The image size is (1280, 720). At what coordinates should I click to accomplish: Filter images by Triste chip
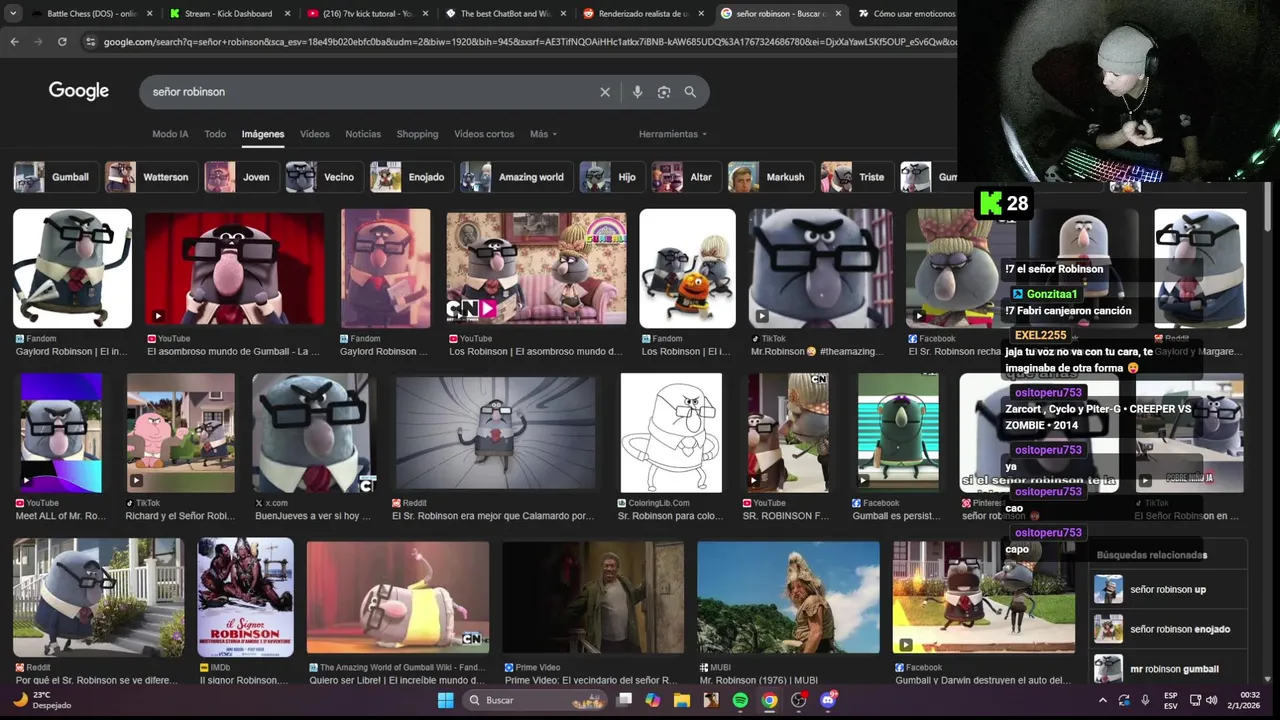857,177
